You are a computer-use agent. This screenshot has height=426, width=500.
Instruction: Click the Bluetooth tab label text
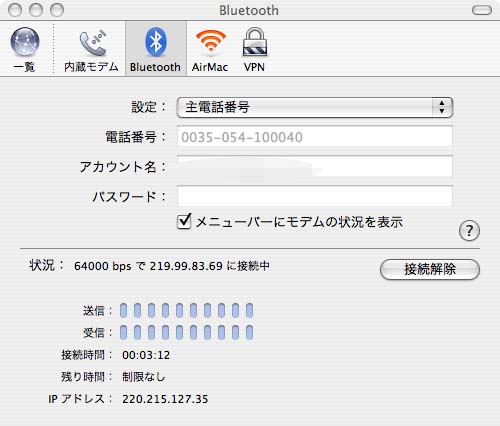point(155,67)
